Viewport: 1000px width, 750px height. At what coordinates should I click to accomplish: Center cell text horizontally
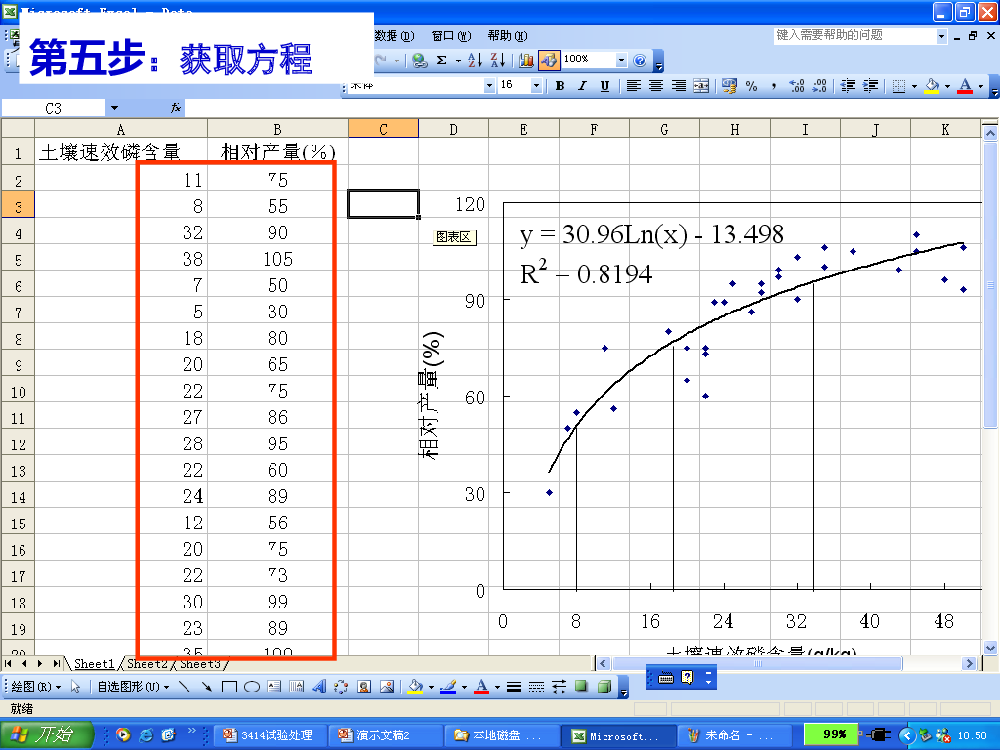[x=656, y=85]
